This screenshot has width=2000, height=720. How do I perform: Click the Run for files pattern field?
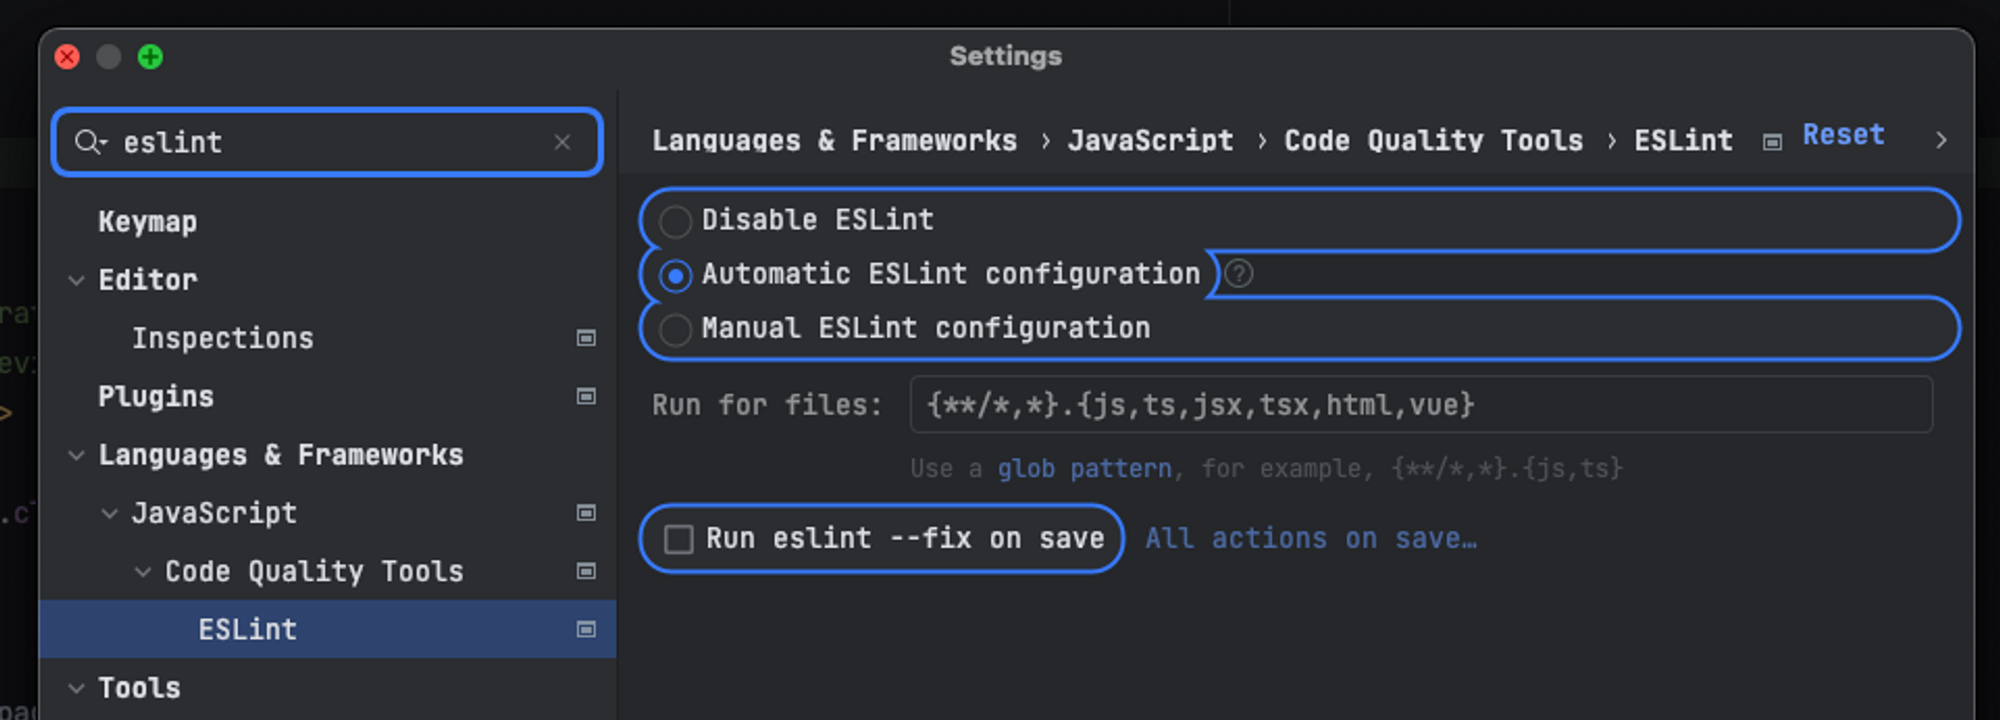1420,405
